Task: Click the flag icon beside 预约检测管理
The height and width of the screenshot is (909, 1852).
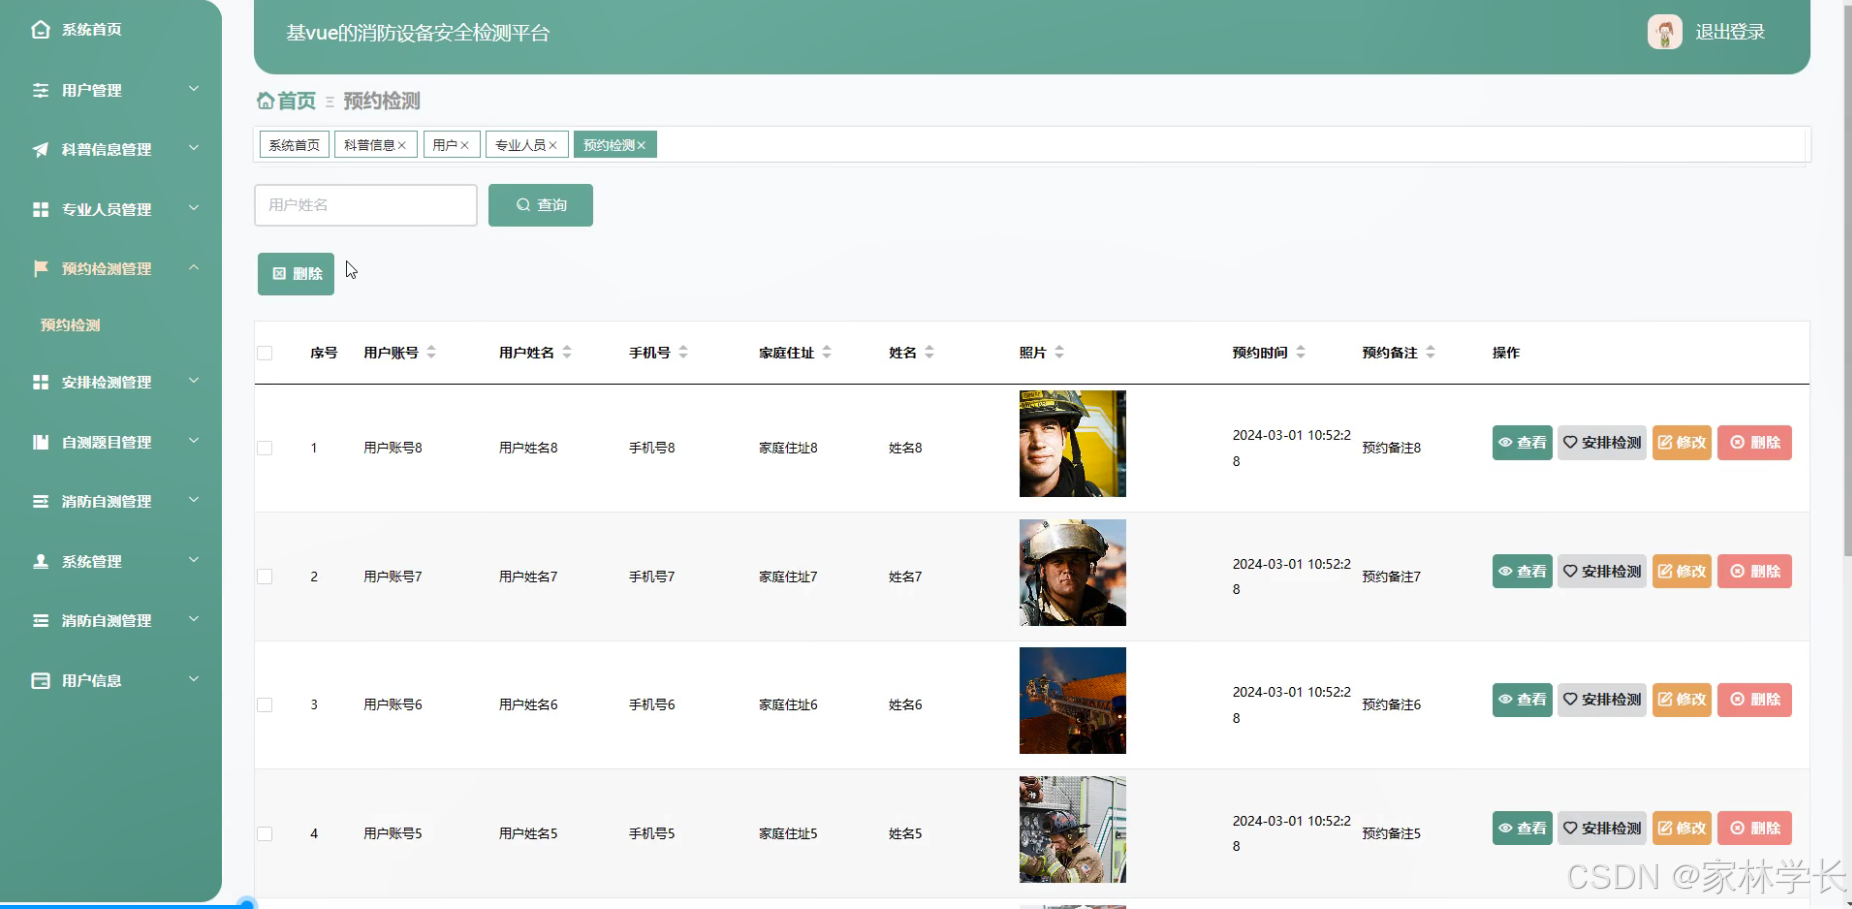Action: pyautogui.click(x=40, y=268)
